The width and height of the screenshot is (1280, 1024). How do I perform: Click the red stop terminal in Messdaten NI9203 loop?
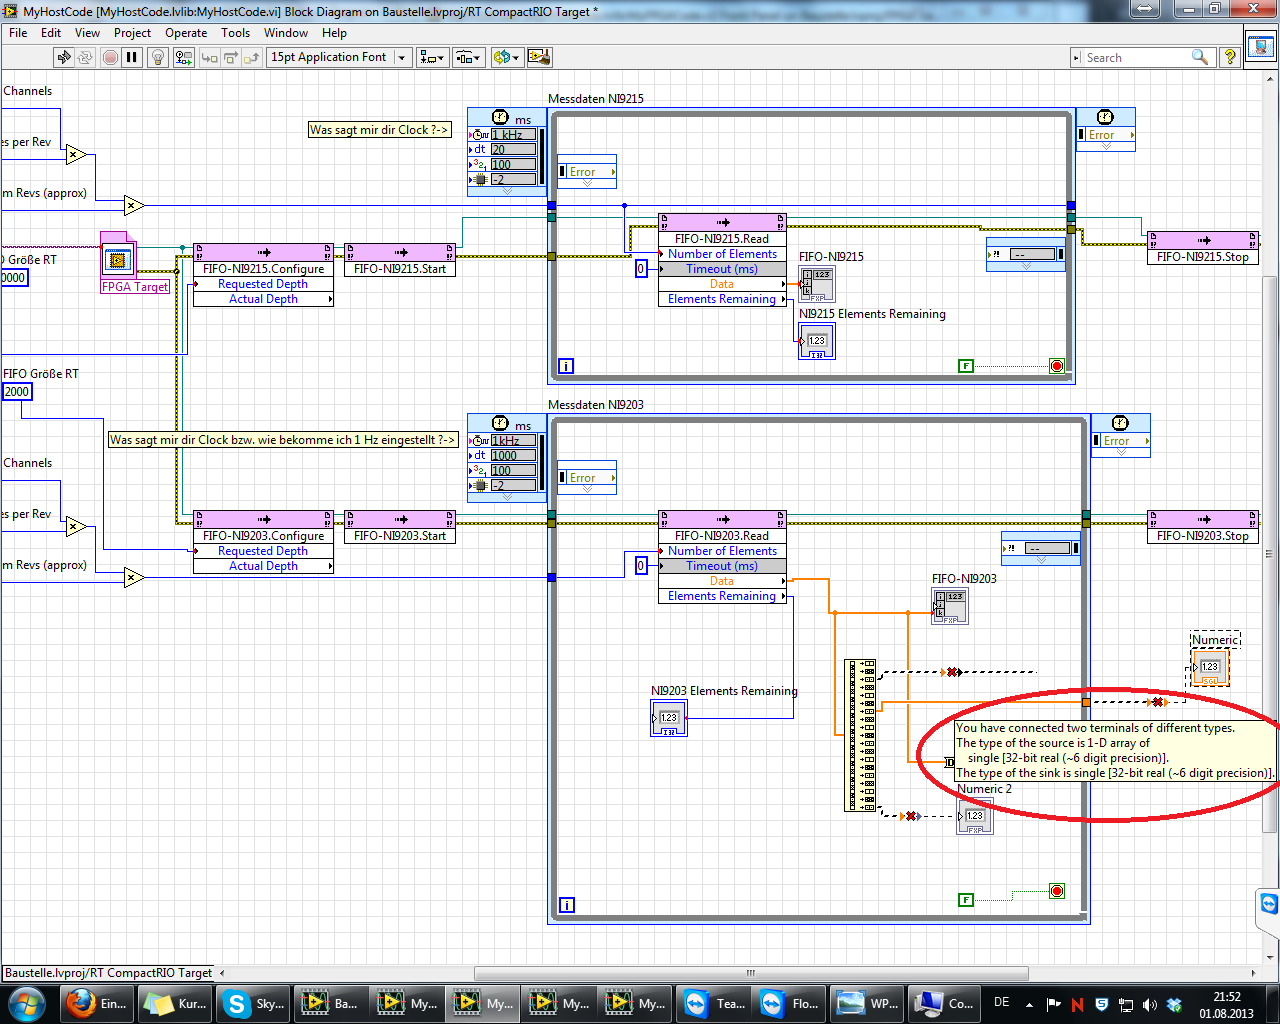pos(1057,891)
